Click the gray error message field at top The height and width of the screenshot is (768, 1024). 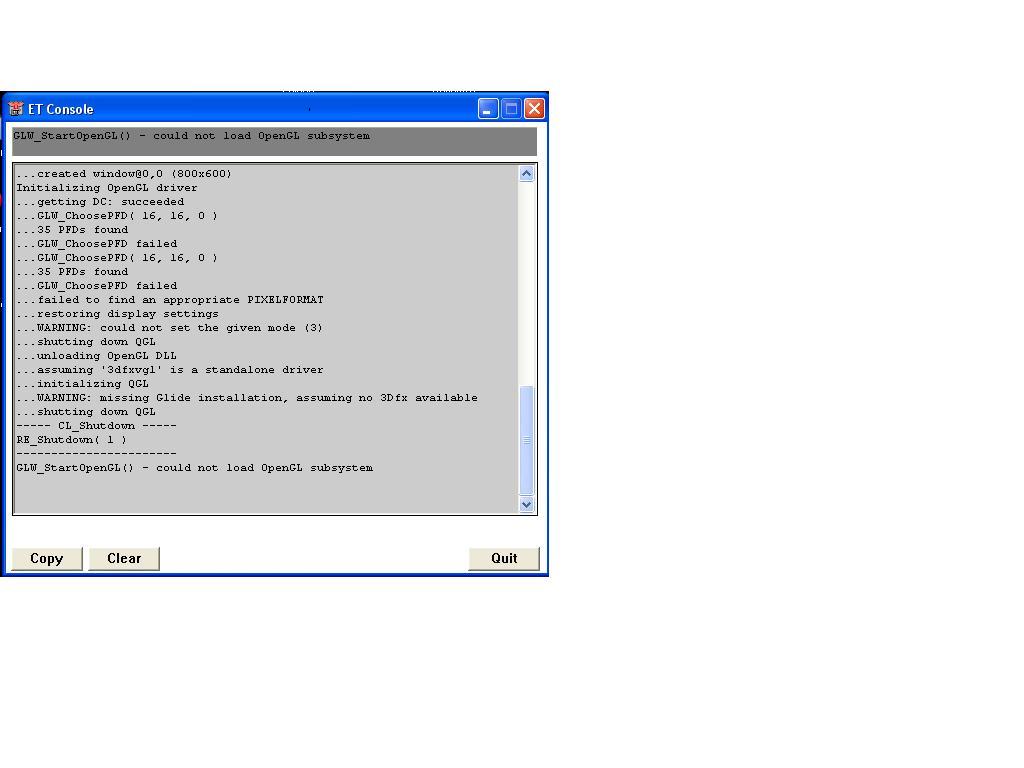point(275,142)
